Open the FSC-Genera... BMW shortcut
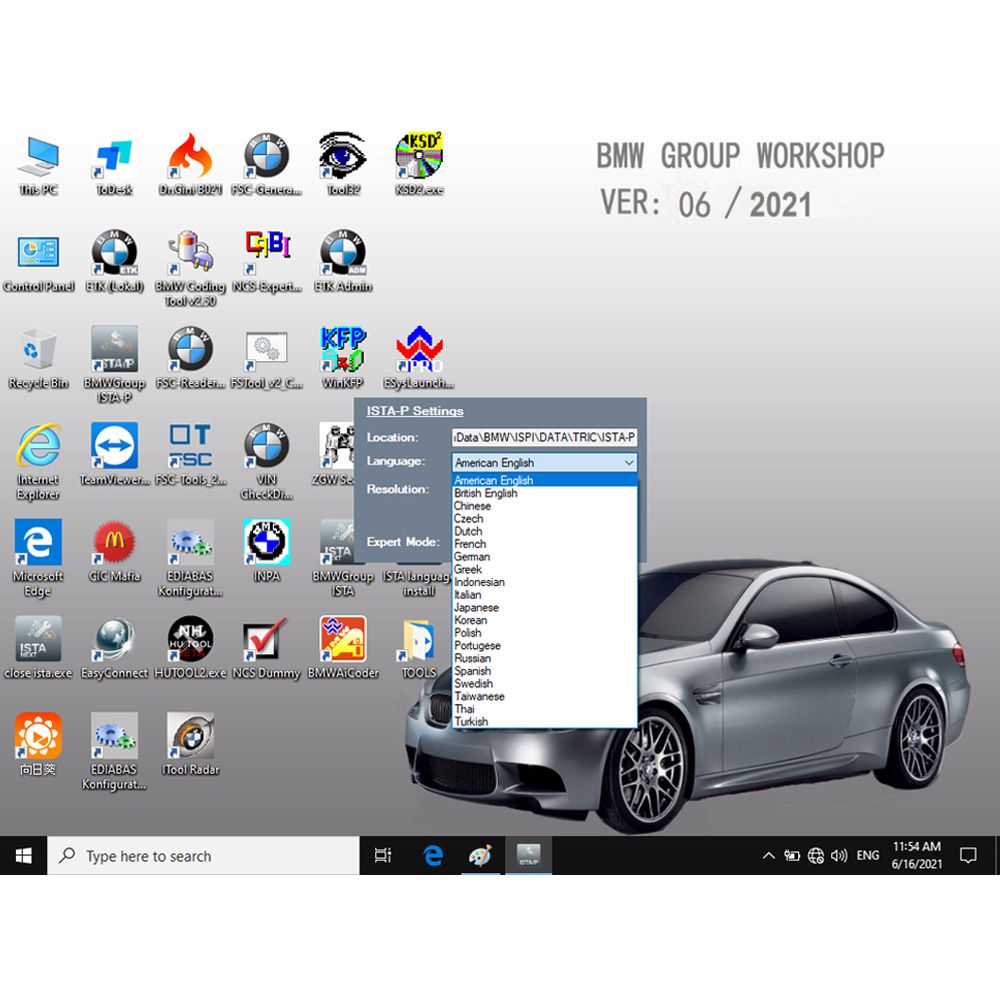 pyautogui.click(x=267, y=164)
